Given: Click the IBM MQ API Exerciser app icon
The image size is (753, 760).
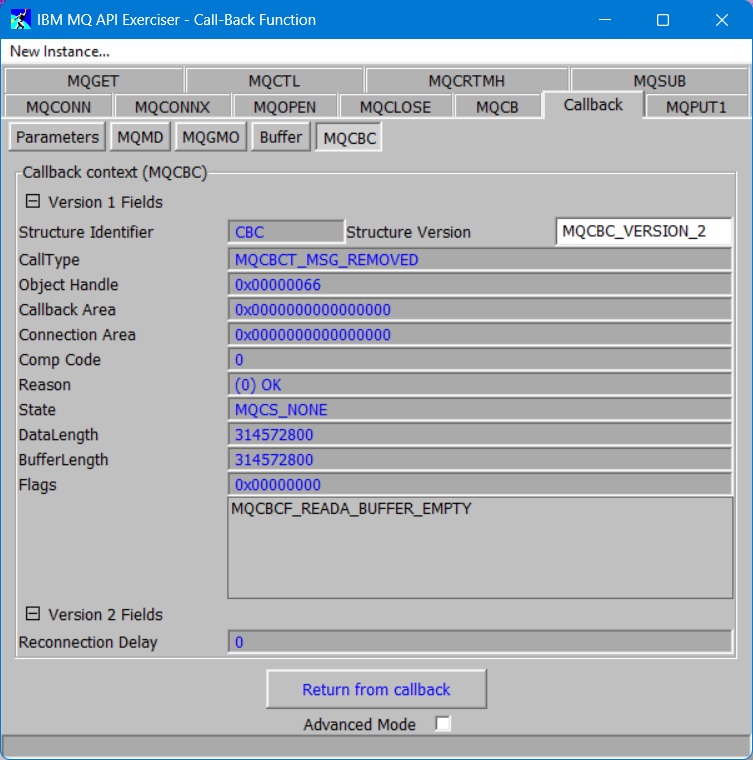Looking at the screenshot, I should click(x=20, y=19).
